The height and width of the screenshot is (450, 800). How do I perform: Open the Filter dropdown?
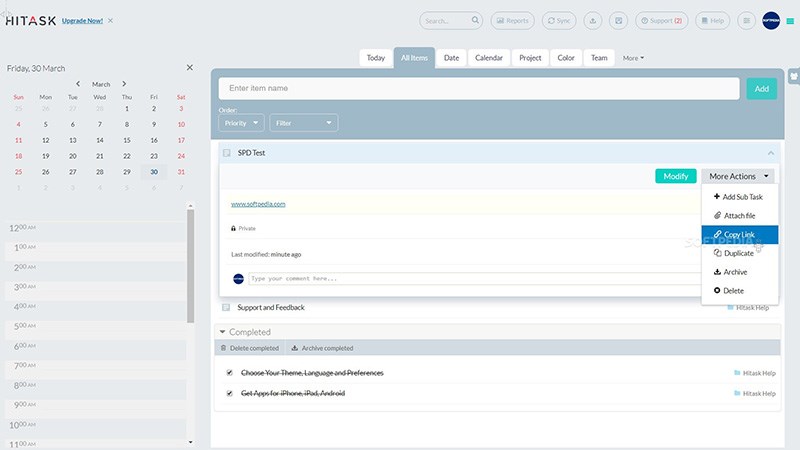tap(304, 123)
